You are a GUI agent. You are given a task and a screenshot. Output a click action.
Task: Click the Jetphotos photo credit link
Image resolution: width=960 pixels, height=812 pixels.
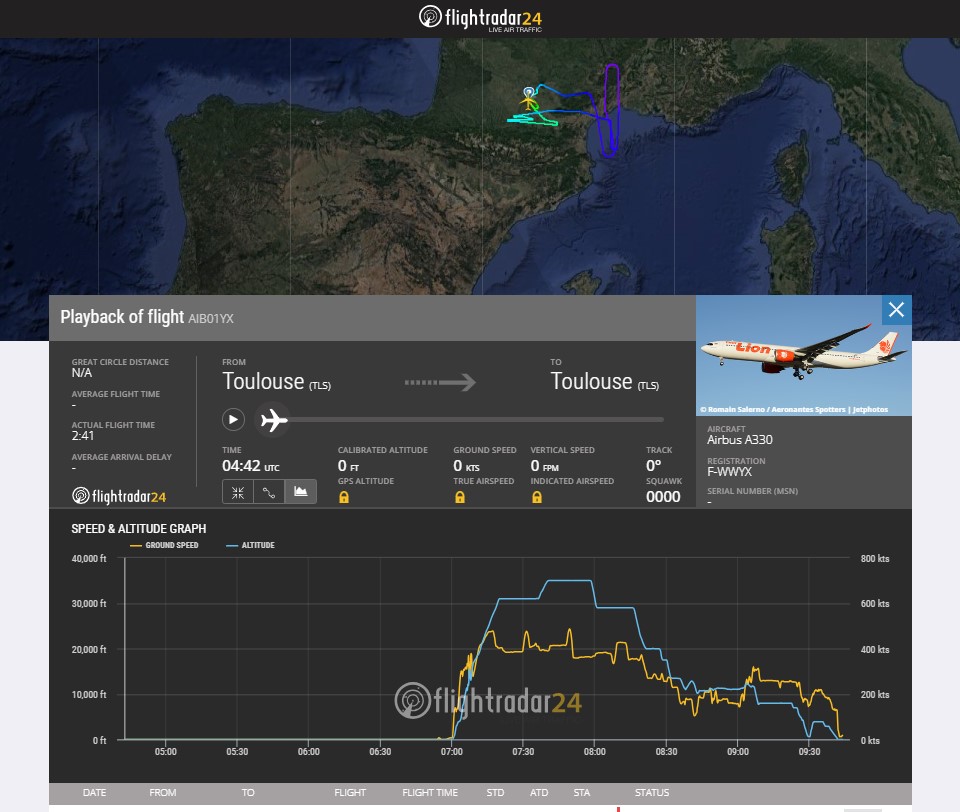794,409
